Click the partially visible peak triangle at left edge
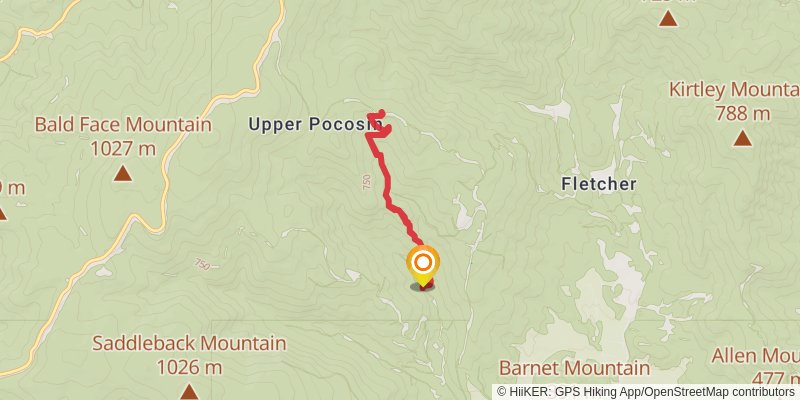Image resolution: width=800 pixels, height=400 pixels. (2, 214)
